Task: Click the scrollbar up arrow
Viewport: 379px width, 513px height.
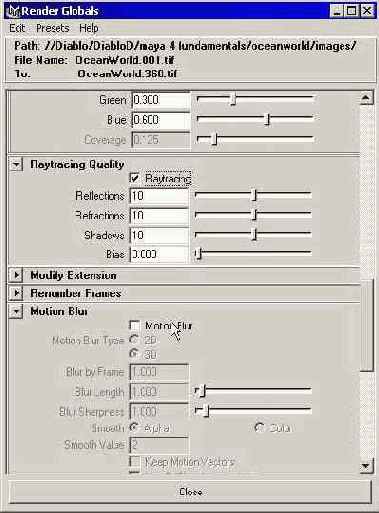Action: click(x=366, y=98)
